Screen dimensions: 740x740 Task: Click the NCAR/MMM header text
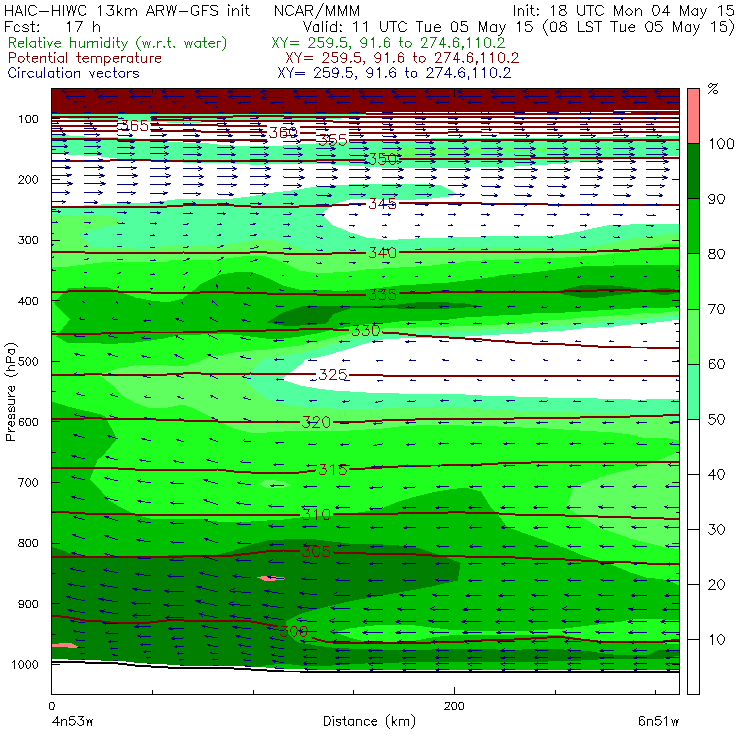(317, 11)
